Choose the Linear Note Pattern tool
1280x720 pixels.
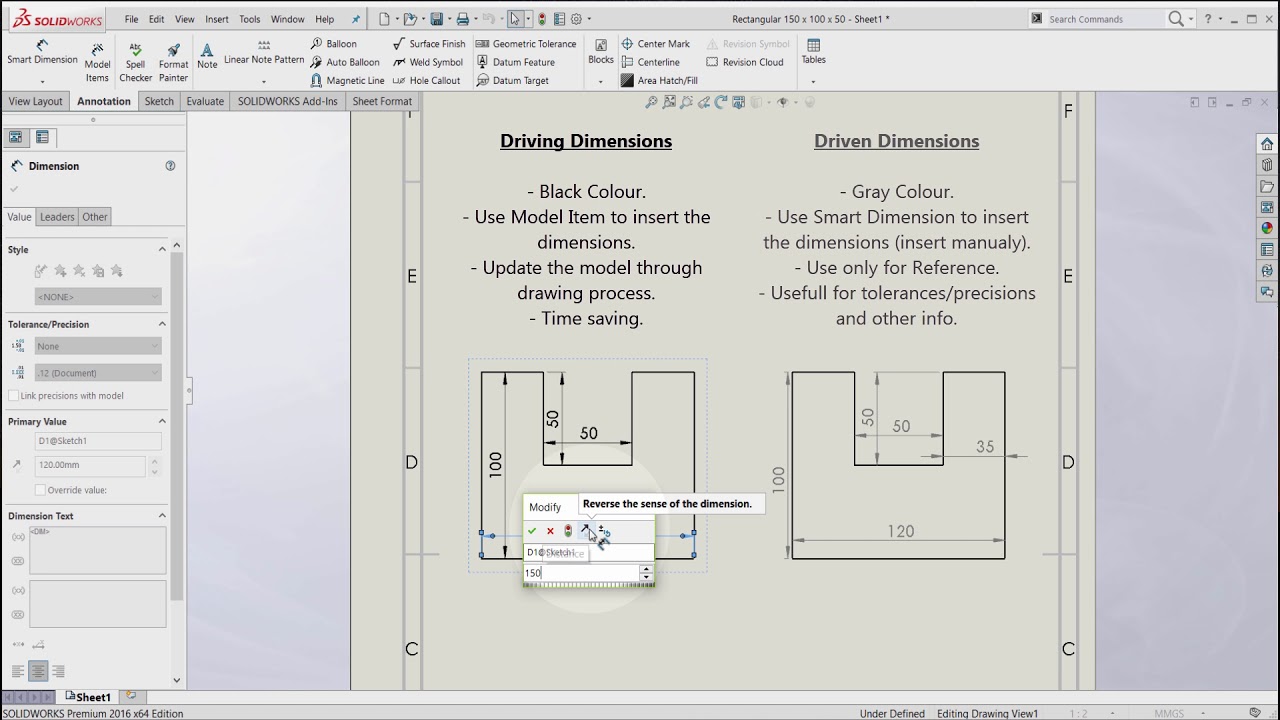pyautogui.click(x=264, y=53)
